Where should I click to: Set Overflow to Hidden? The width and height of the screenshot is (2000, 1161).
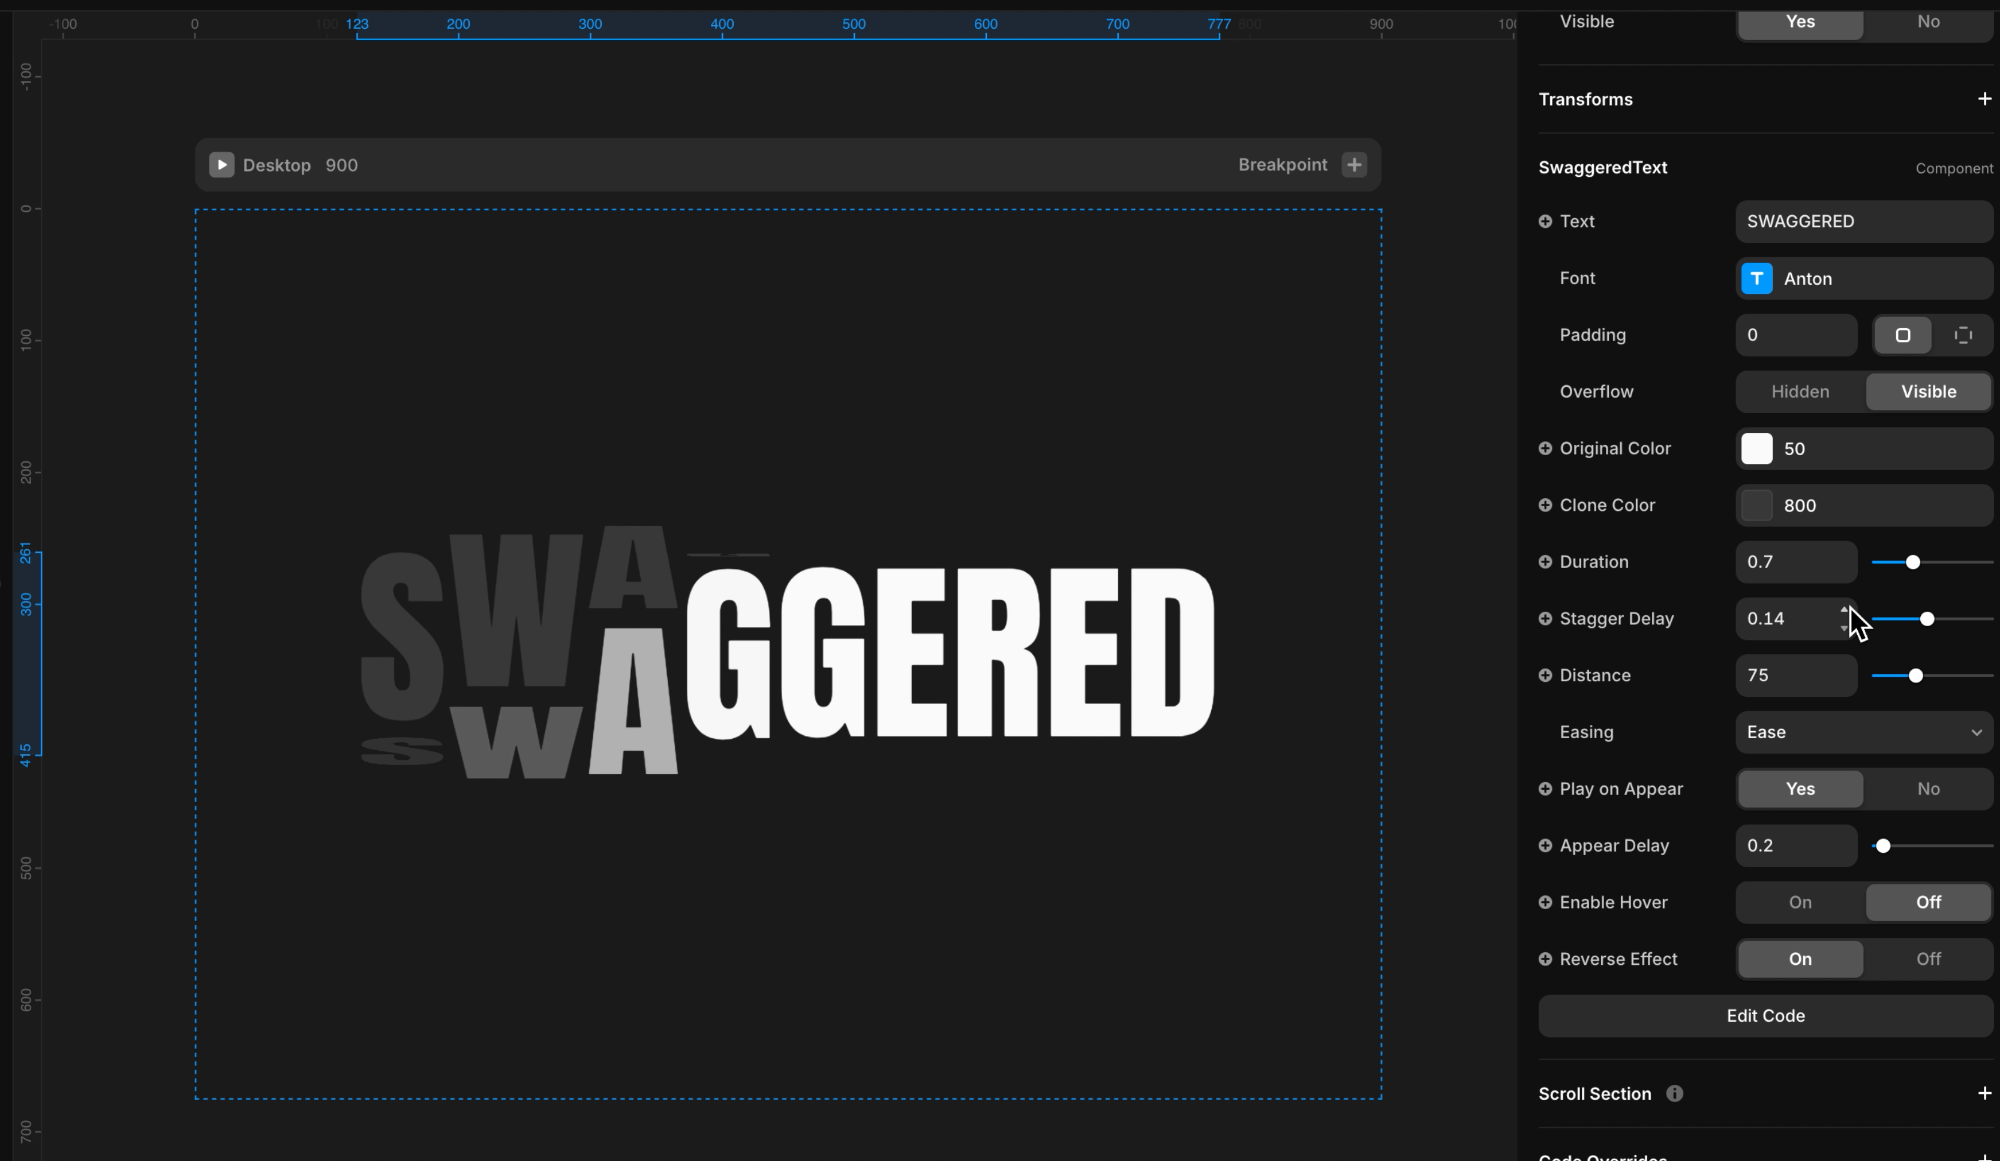(1800, 392)
